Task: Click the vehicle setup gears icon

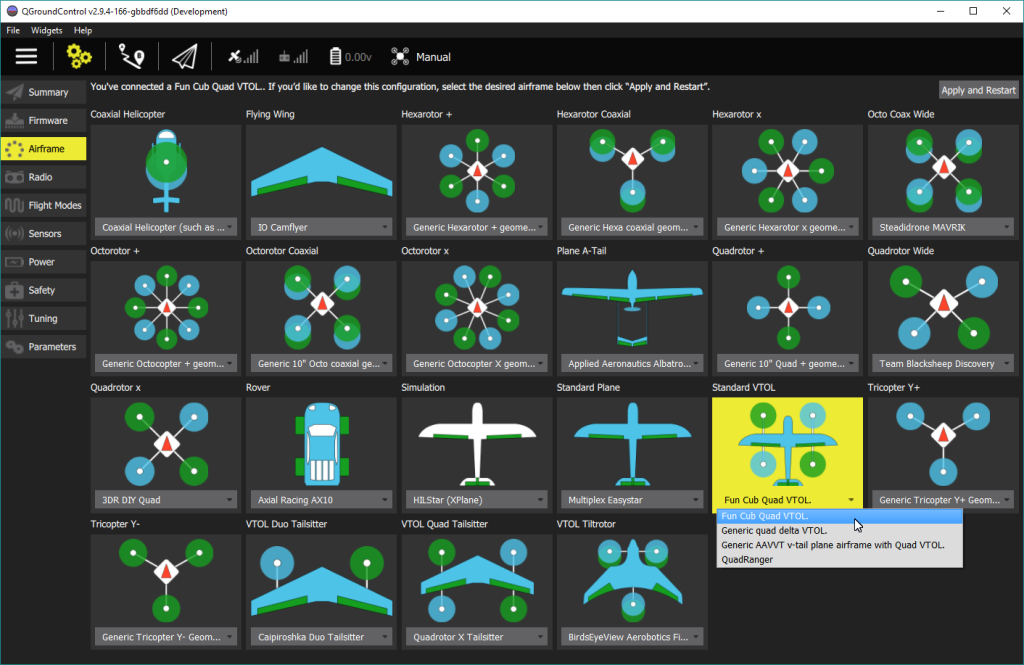Action: tap(78, 57)
